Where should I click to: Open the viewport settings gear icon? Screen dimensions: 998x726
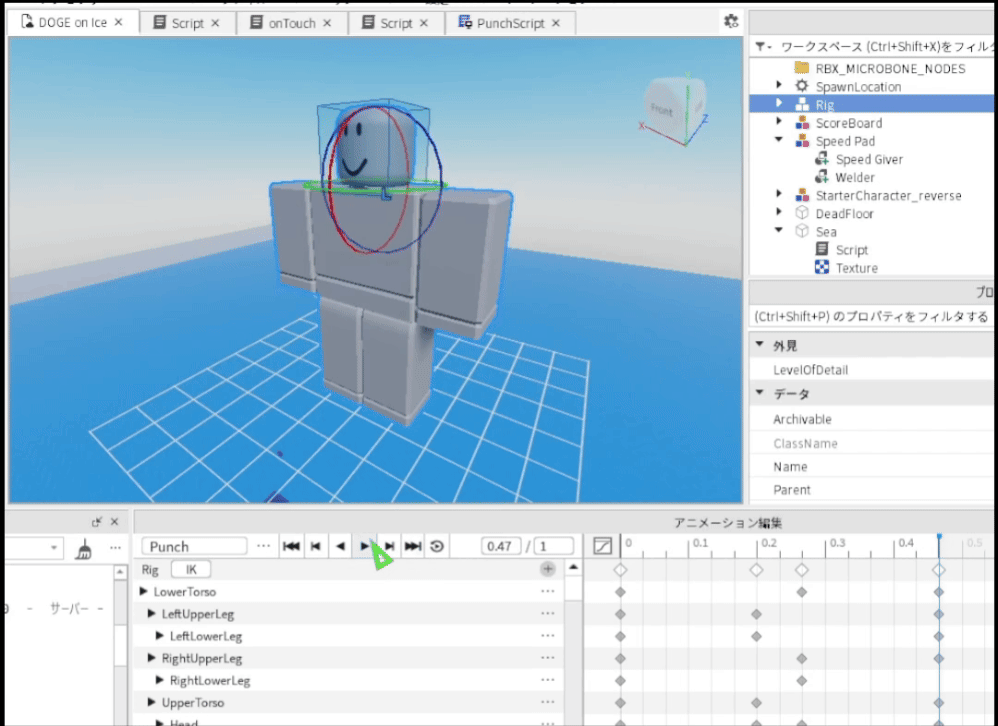pos(731,21)
